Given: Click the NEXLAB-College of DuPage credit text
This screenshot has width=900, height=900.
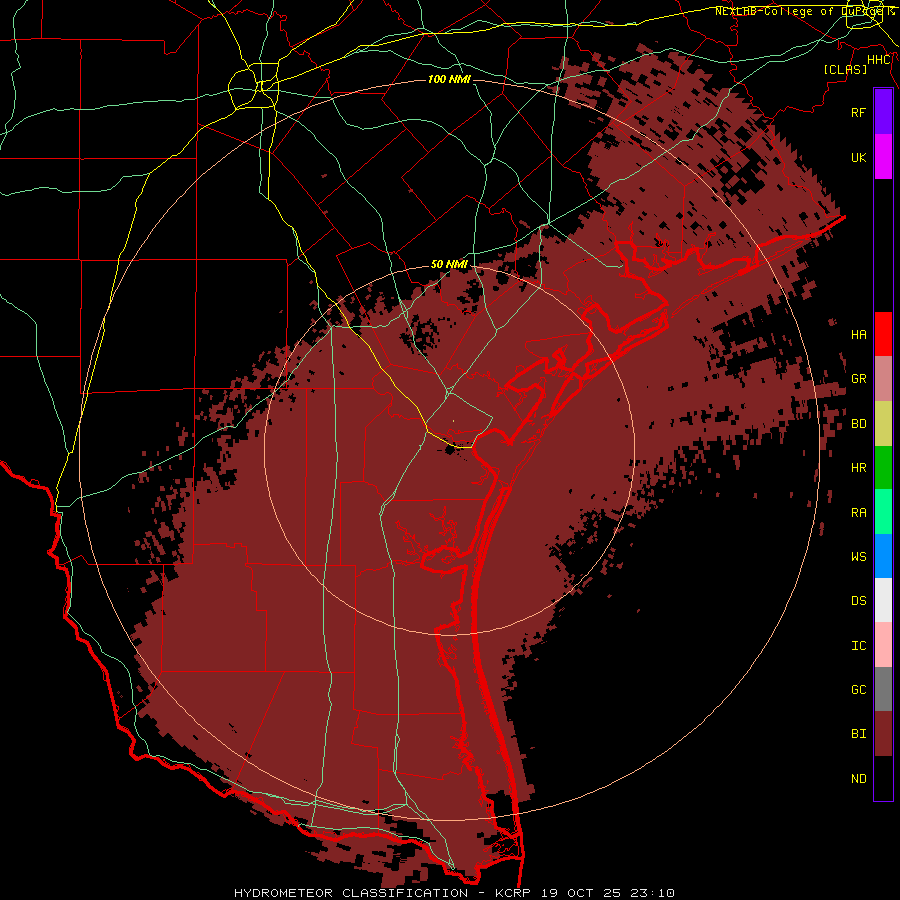Looking at the screenshot, I should 804,11.
